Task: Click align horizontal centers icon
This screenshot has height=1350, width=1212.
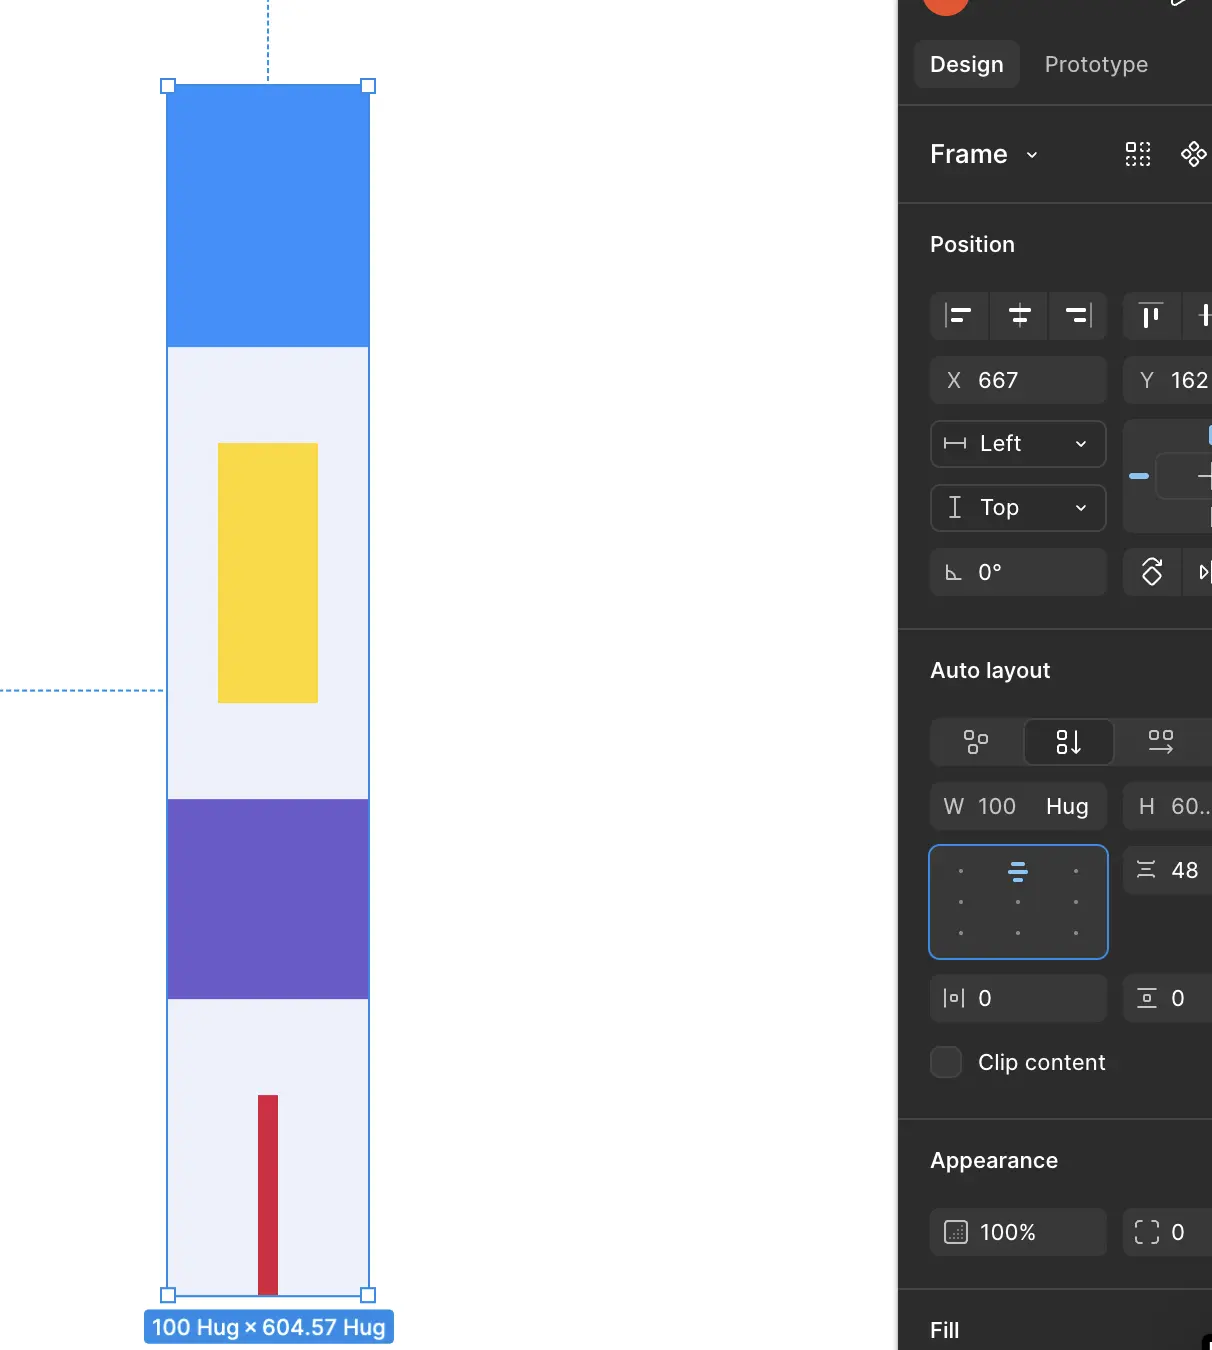Action: click(1019, 317)
